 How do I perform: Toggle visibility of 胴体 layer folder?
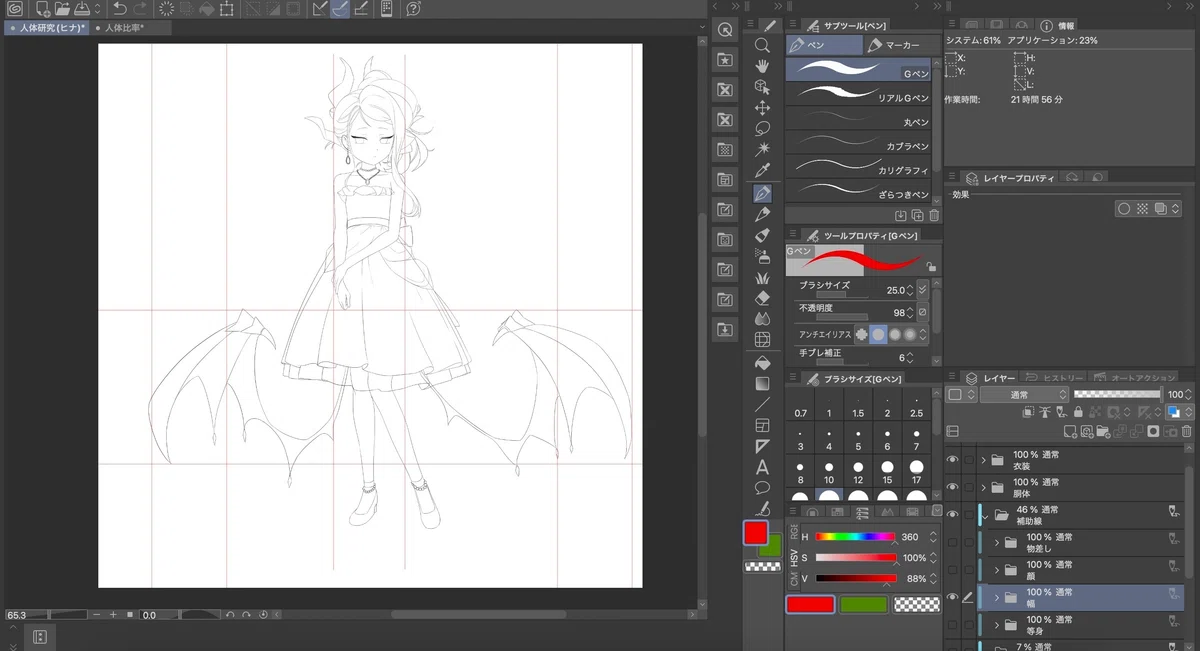[952, 487]
